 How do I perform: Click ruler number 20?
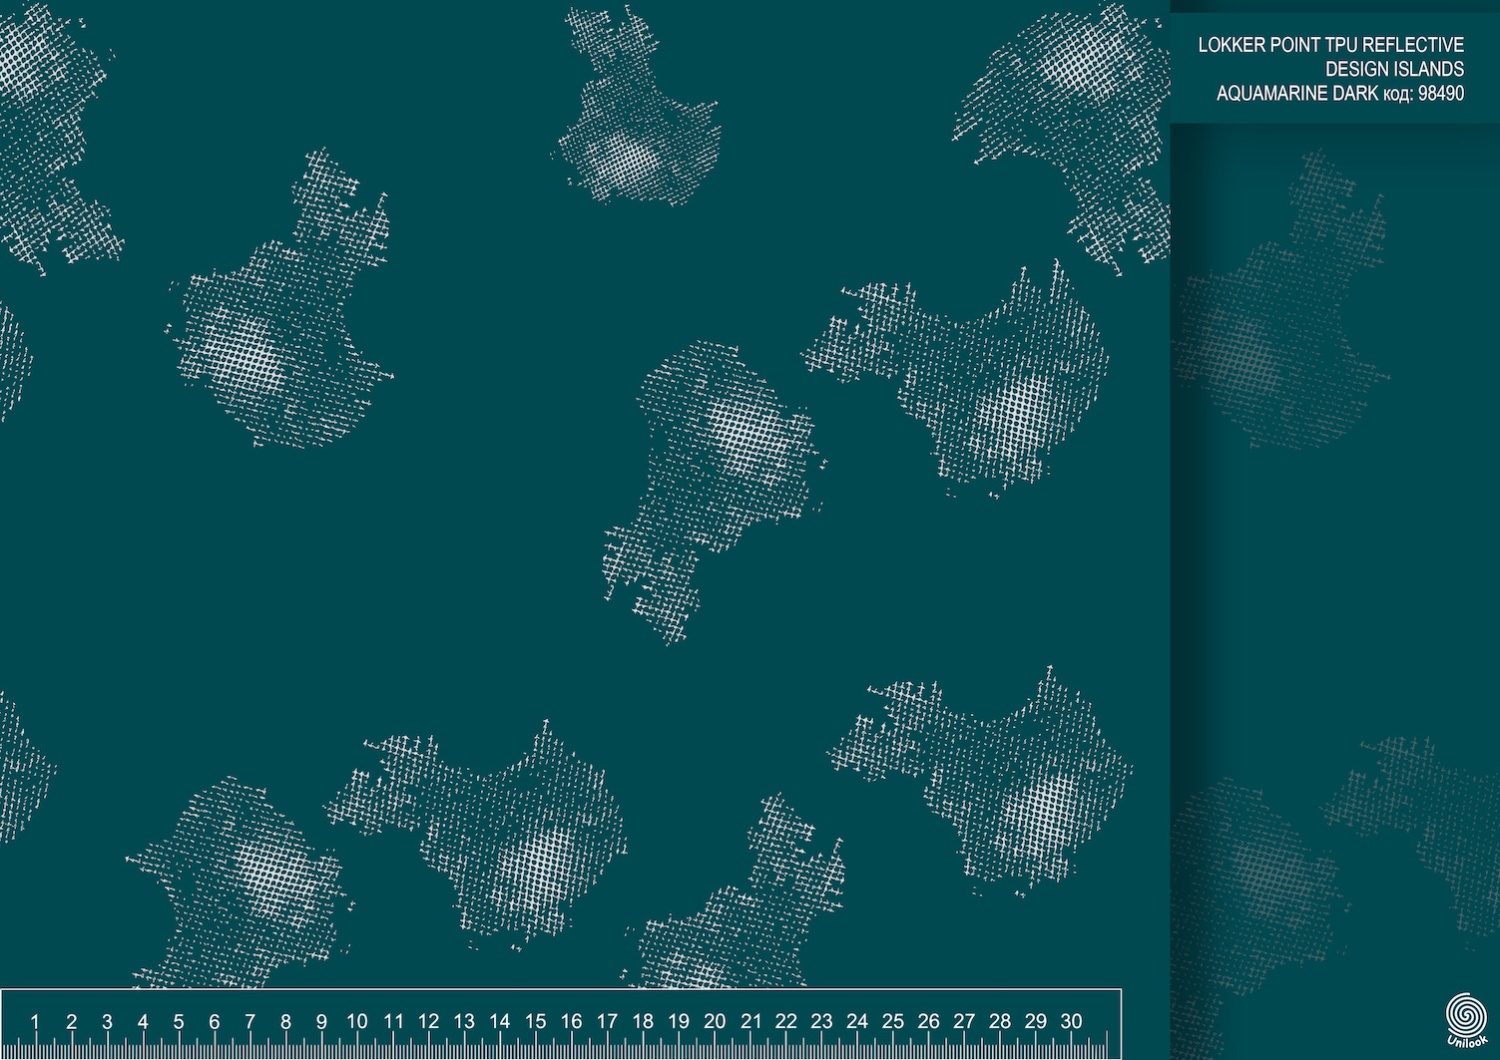pyautogui.click(x=714, y=1022)
